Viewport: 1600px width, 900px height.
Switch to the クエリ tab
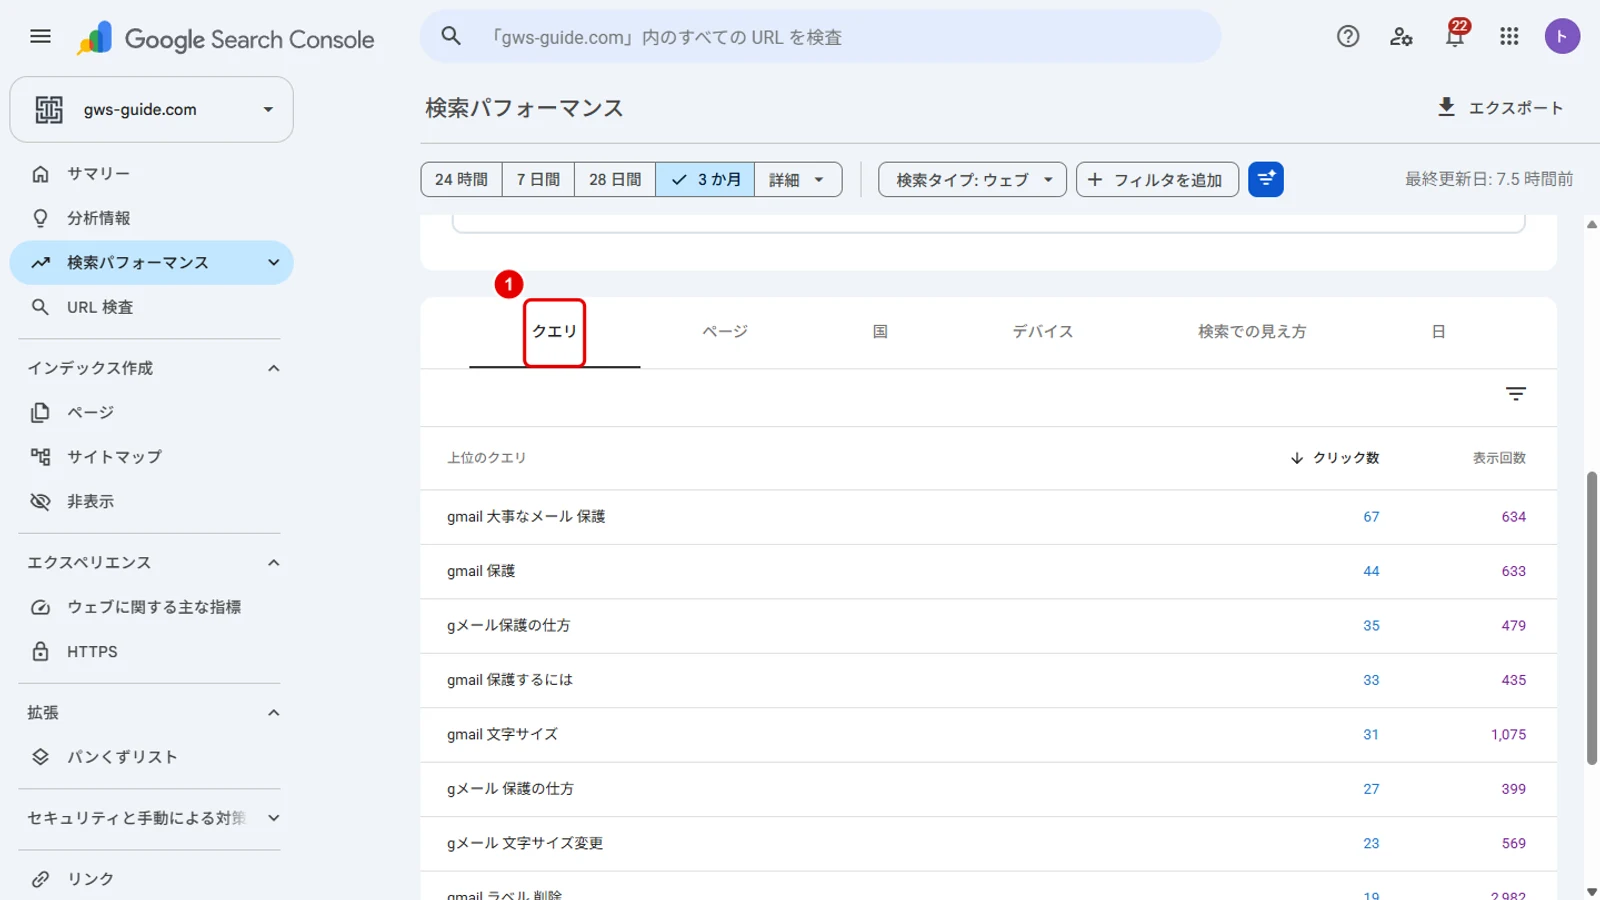pyautogui.click(x=555, y=332)
